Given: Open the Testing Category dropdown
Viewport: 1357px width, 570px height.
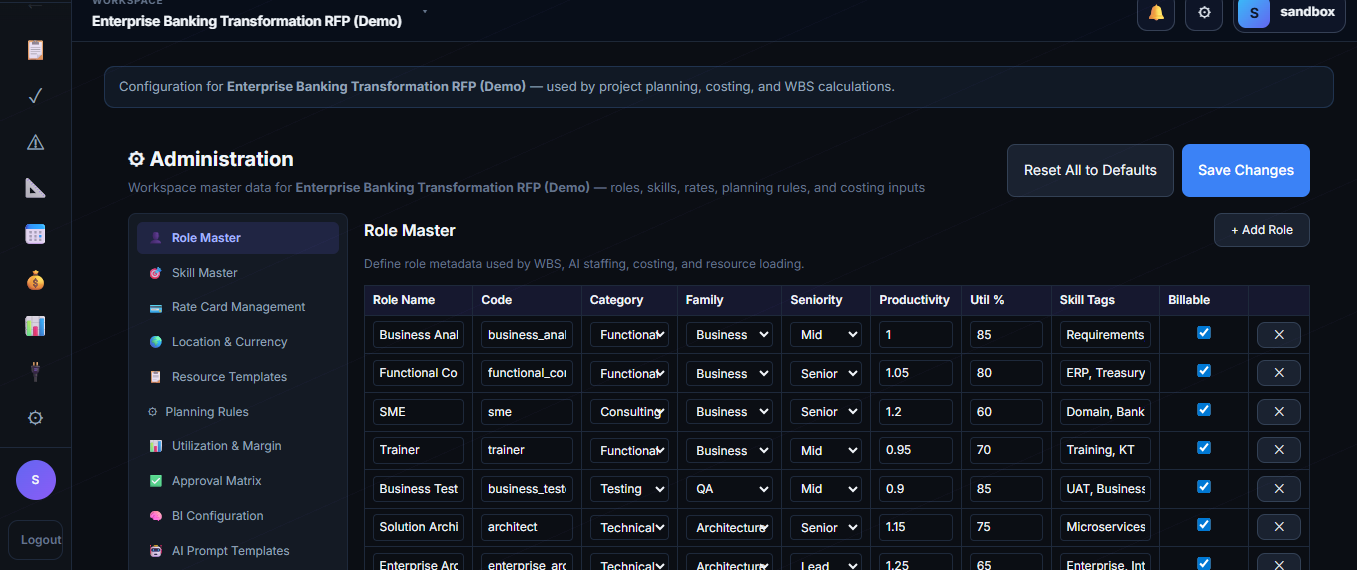Looking at the screenshot, I should (x=629, y=489).
